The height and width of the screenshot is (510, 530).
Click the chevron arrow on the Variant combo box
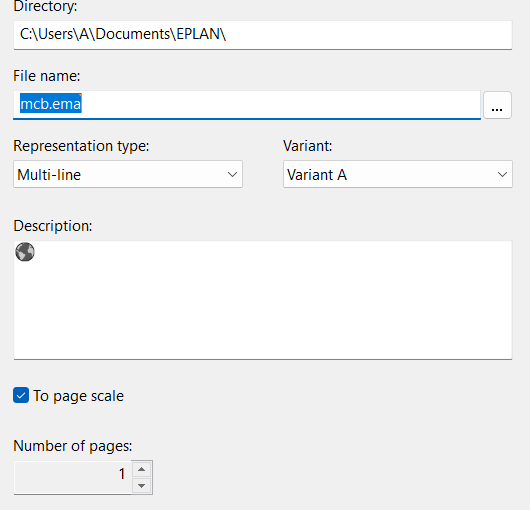[x=502, y=174]
